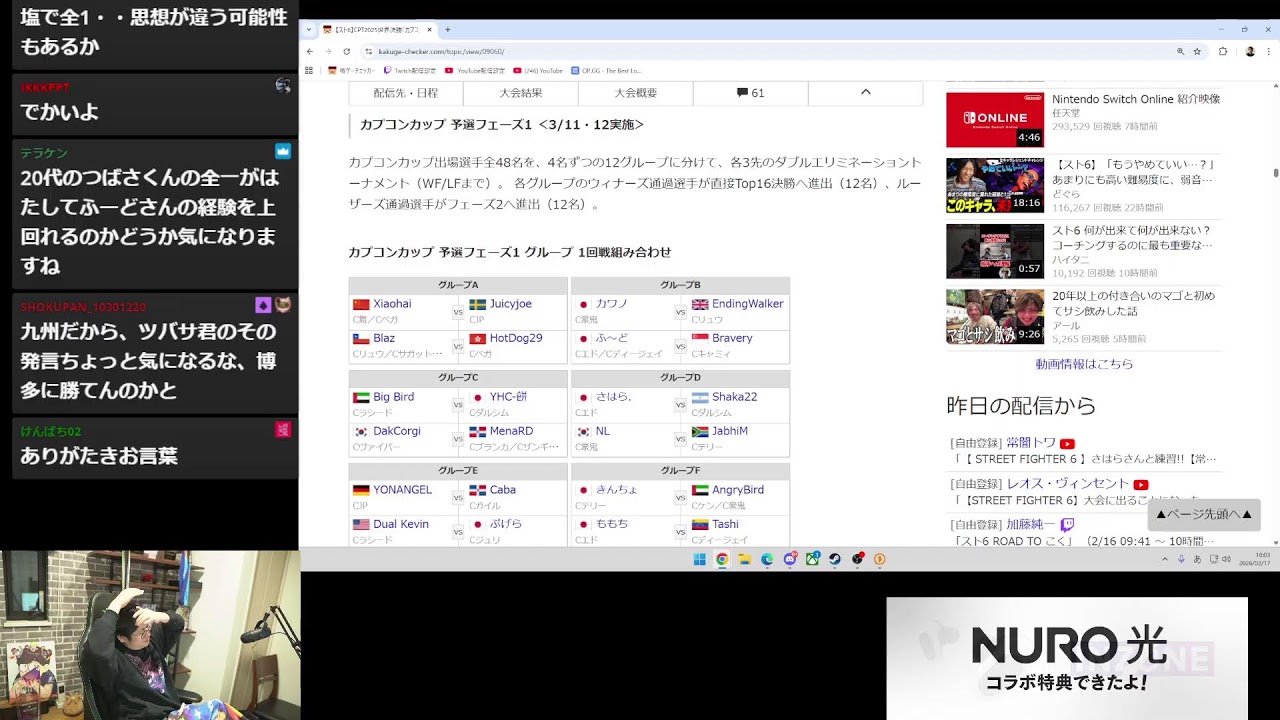Click the NURO 光 collaboration banner
Image resolution: width=1280 pixels, height=720 pixels.
click(1067, 658)
